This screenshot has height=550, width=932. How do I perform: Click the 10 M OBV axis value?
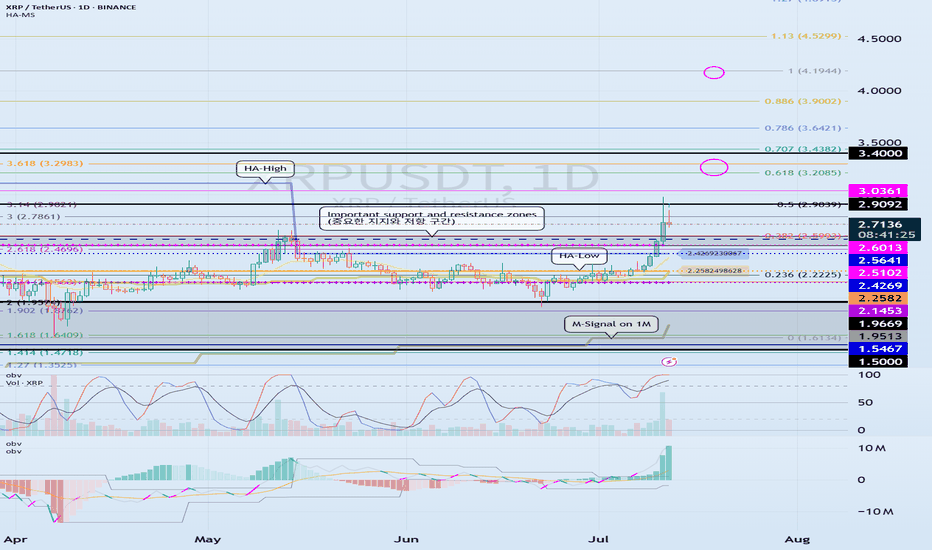tap(871, 448)
